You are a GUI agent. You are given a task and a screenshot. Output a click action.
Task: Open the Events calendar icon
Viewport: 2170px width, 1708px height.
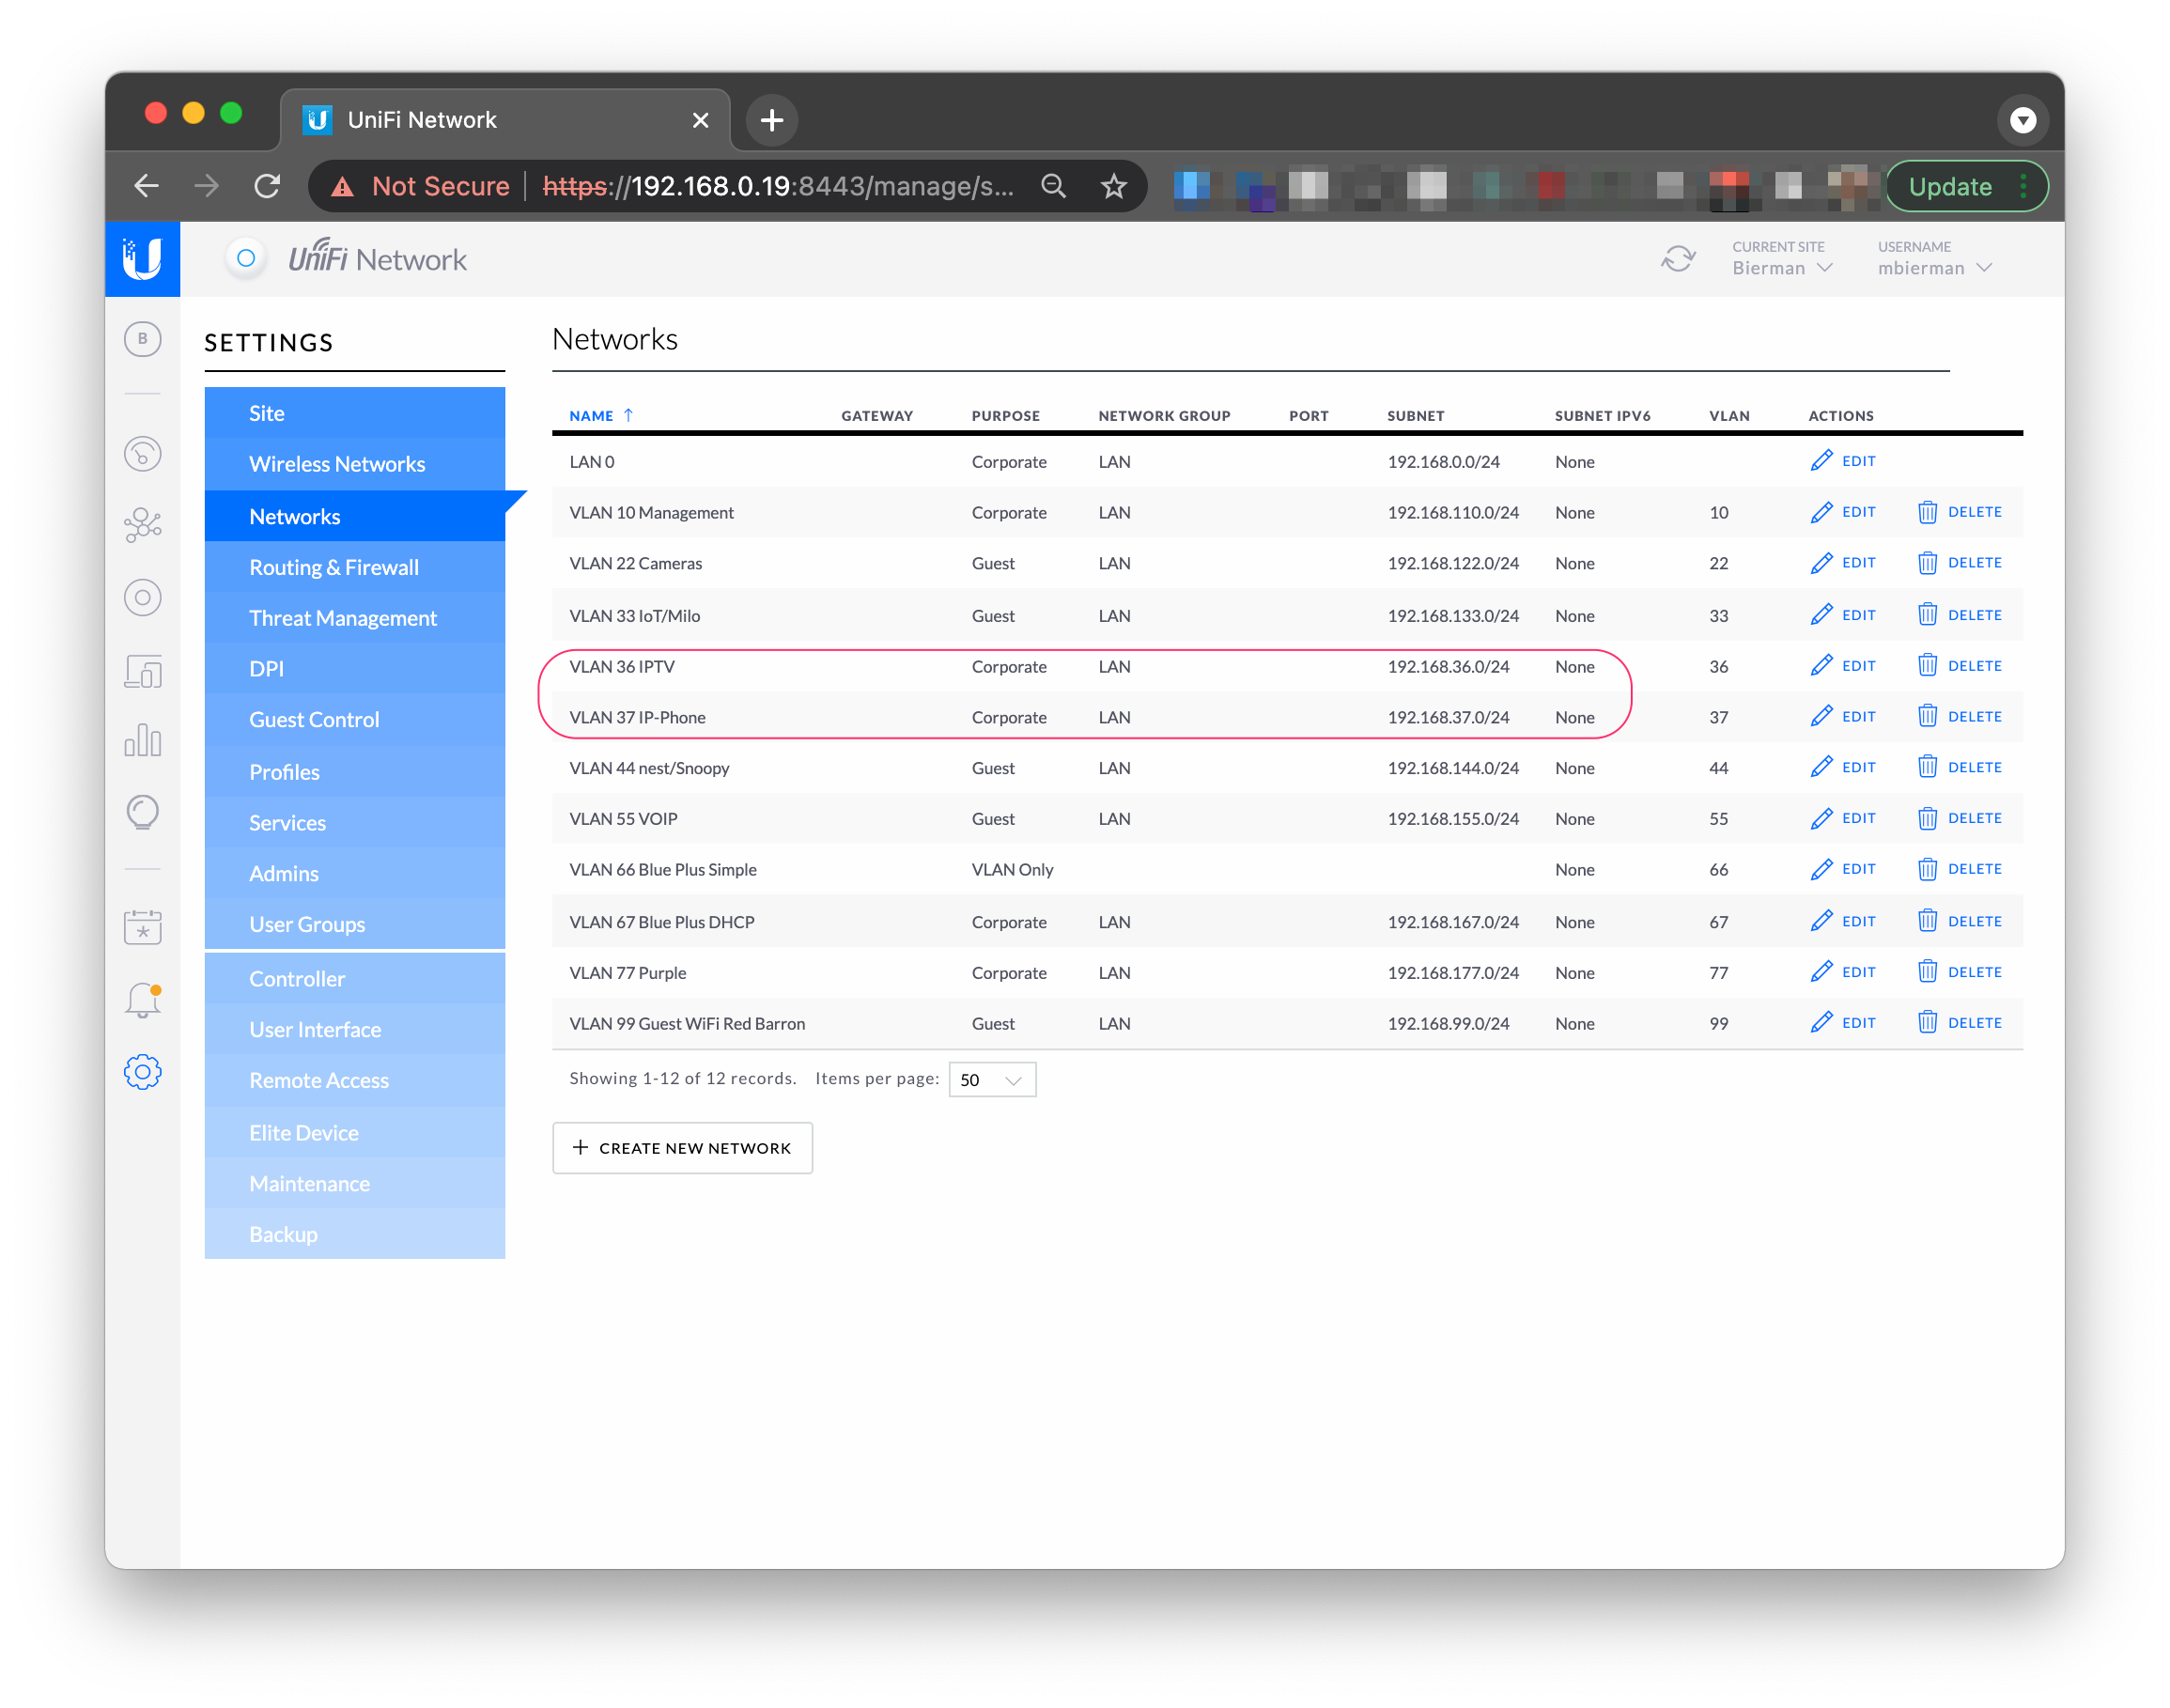click(142, 927)
